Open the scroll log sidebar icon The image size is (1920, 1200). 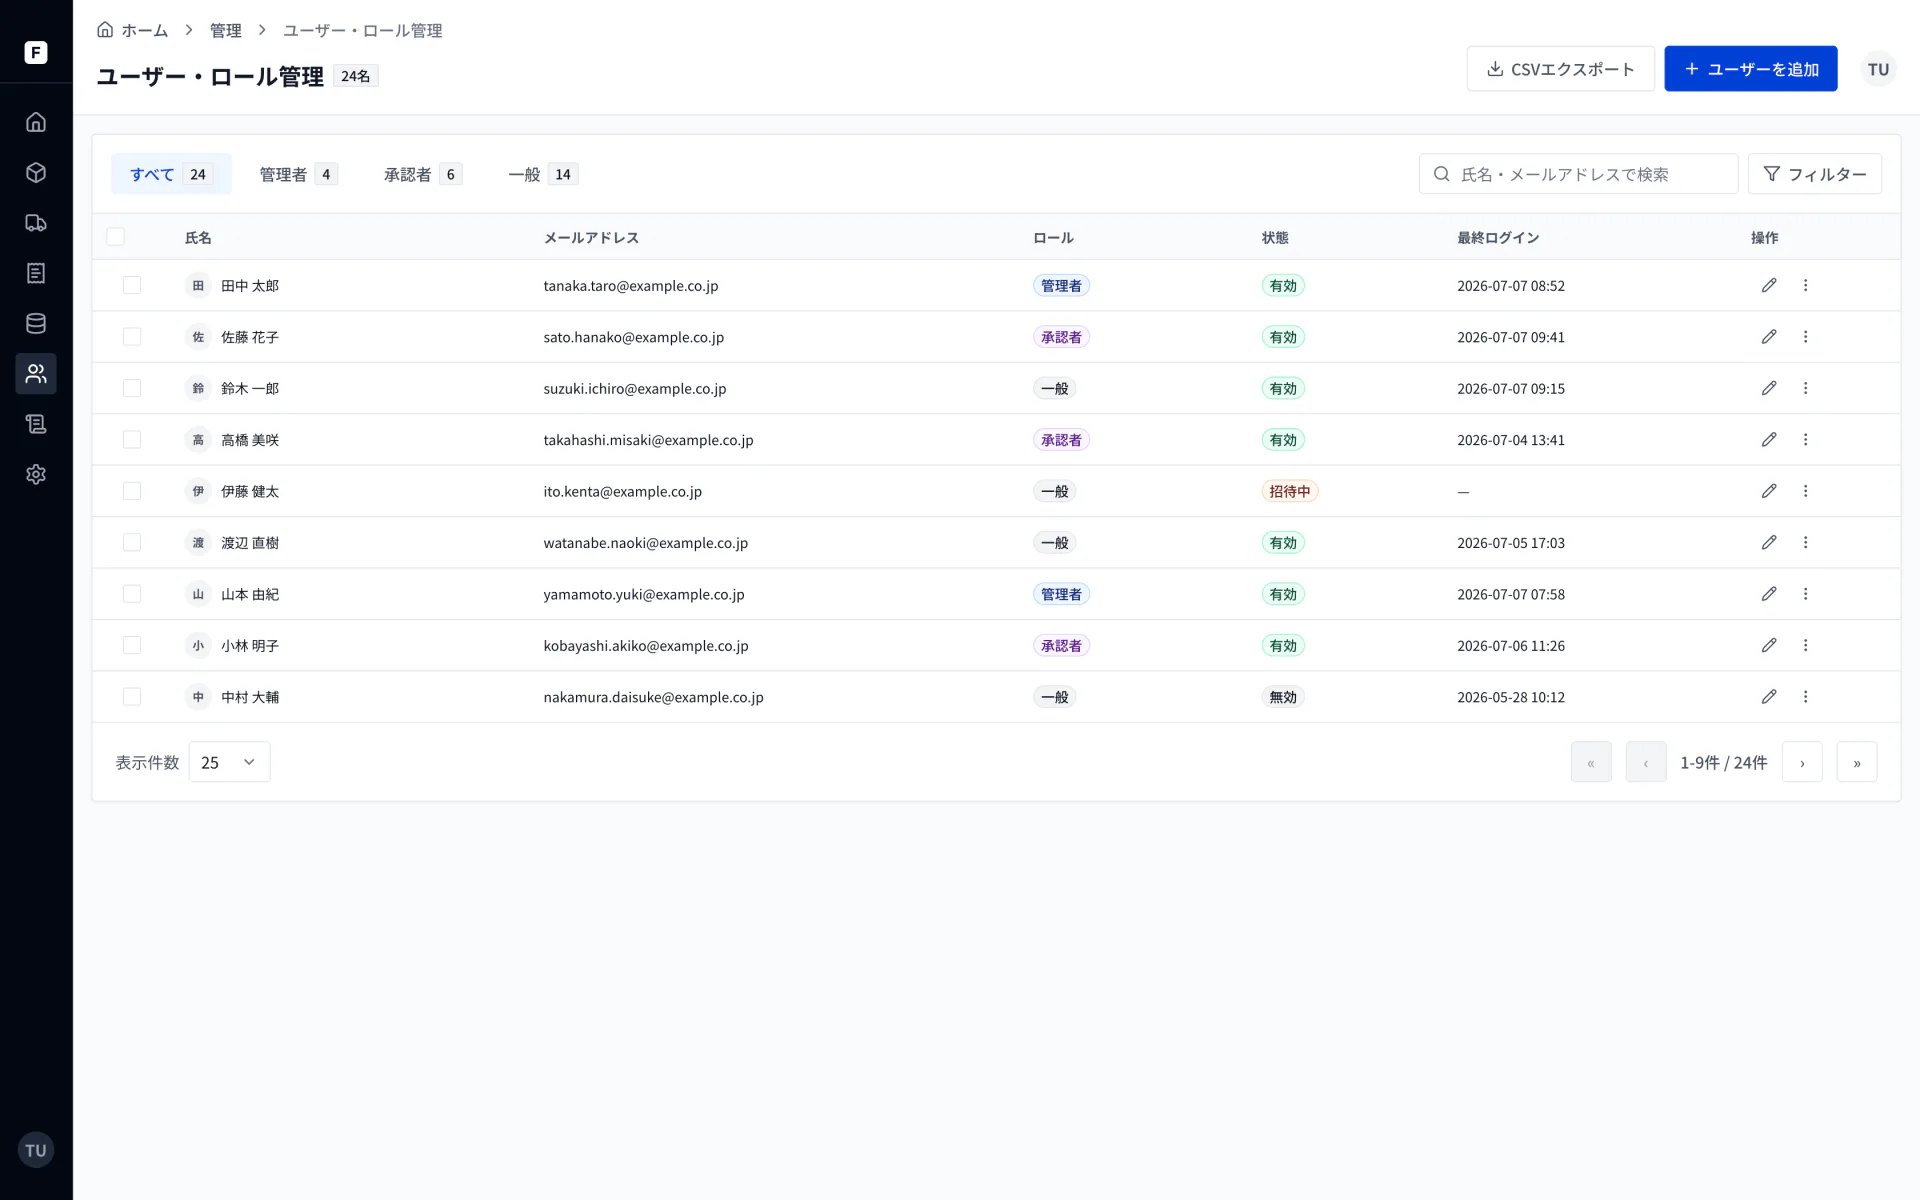pos(36,424)
